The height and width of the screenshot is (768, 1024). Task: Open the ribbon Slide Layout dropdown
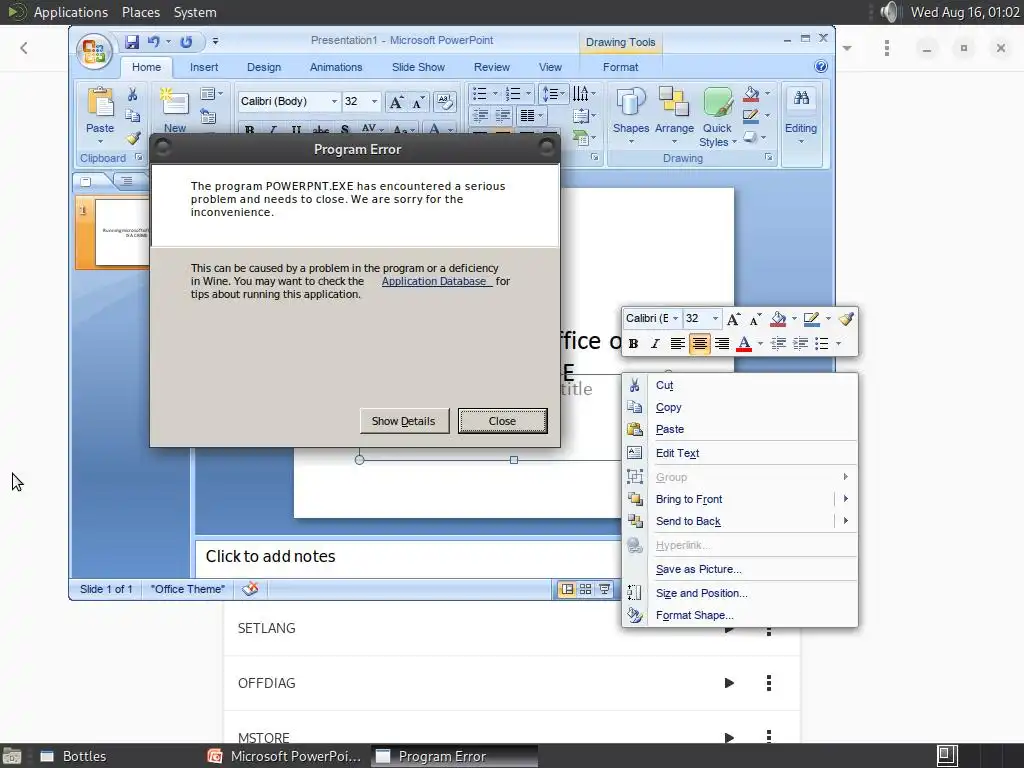pyautogui.click(x=212, y=94)
